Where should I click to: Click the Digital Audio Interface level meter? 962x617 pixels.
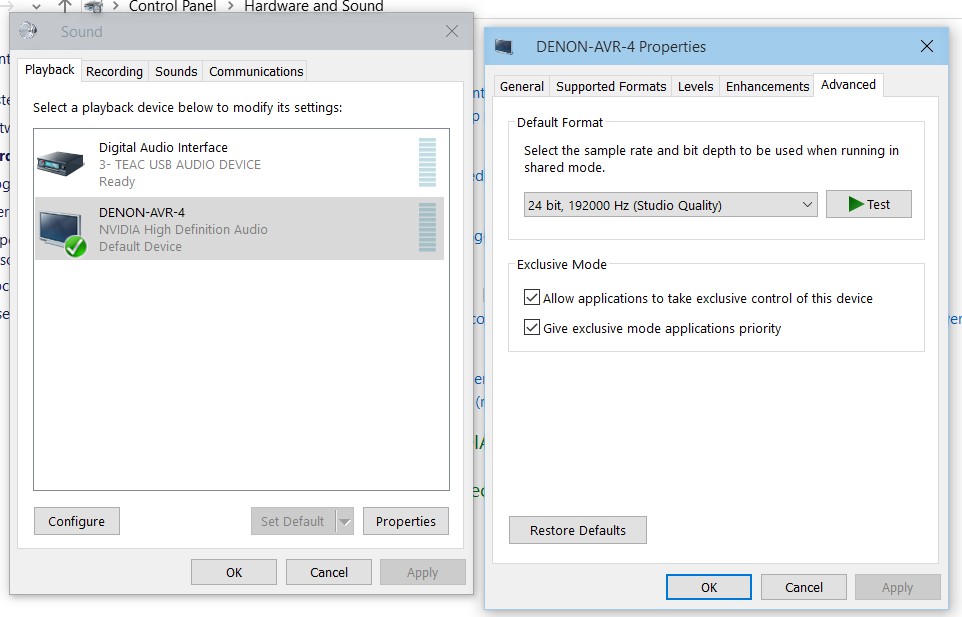[427, 163]
